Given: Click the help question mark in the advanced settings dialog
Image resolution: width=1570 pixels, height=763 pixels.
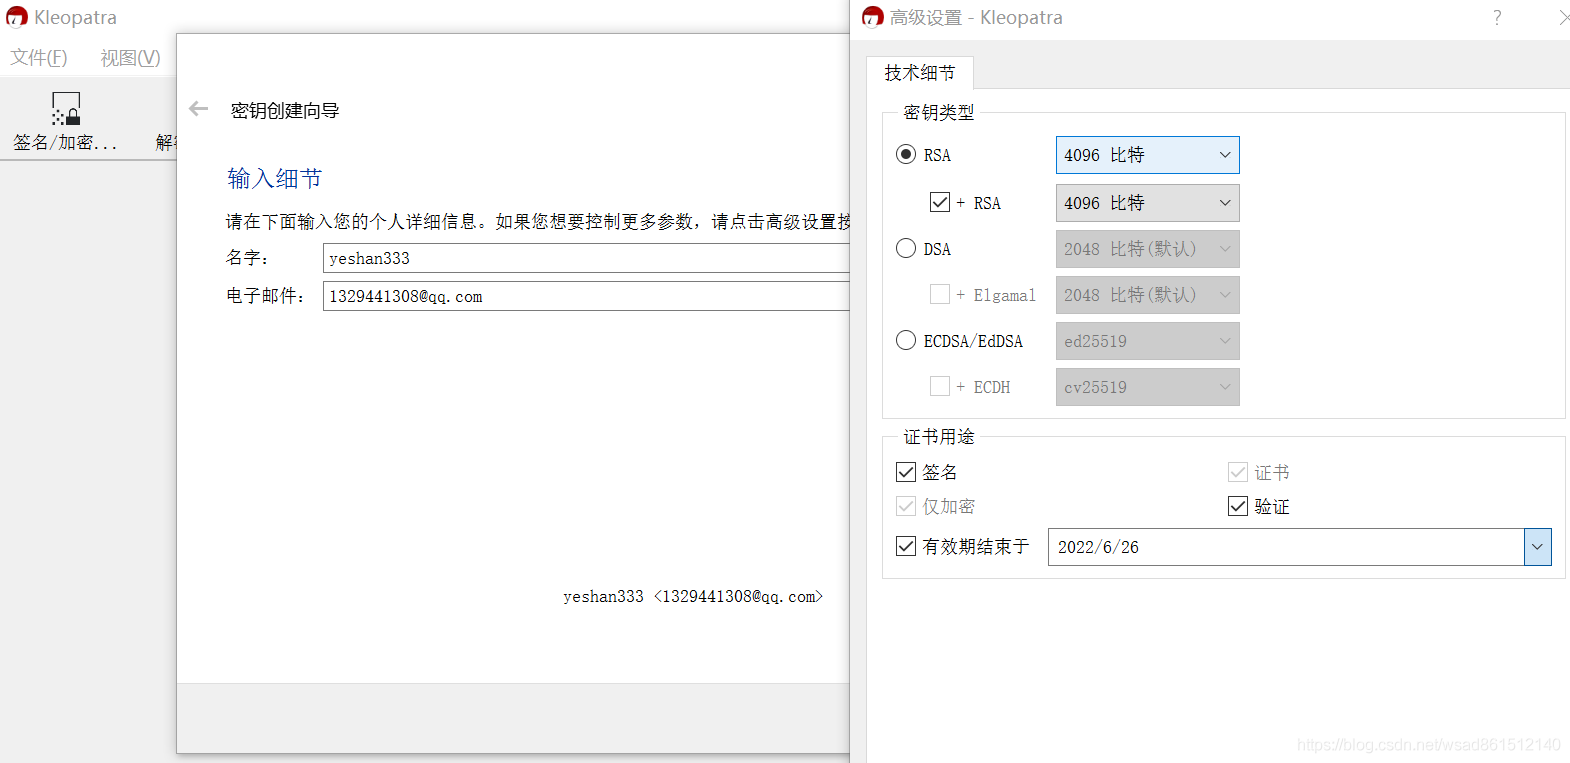Looking at the screenshot, I should pyautogui.click(x=1497, y=17).
